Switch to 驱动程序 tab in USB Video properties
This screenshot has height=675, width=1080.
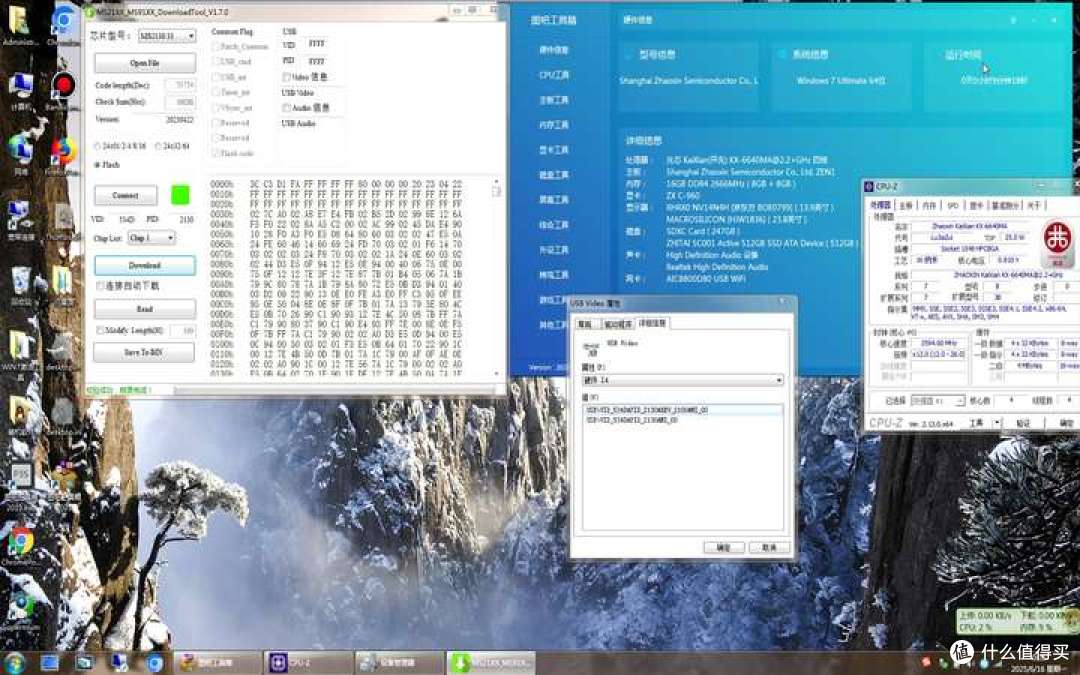617,324
